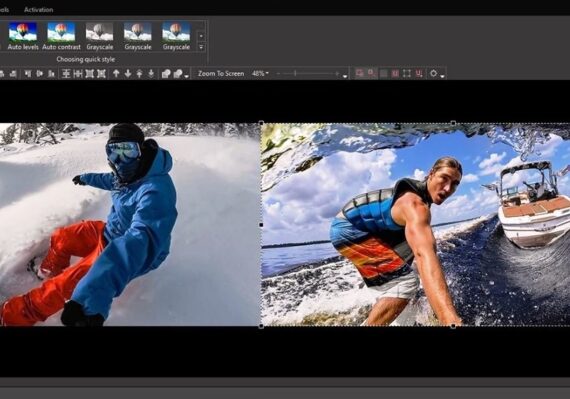The height and width of the screenshot is (399, 570).
Task: Click the bottom-center handle of surfer photo
Action: pyautogui.click(x=453, y=326)
